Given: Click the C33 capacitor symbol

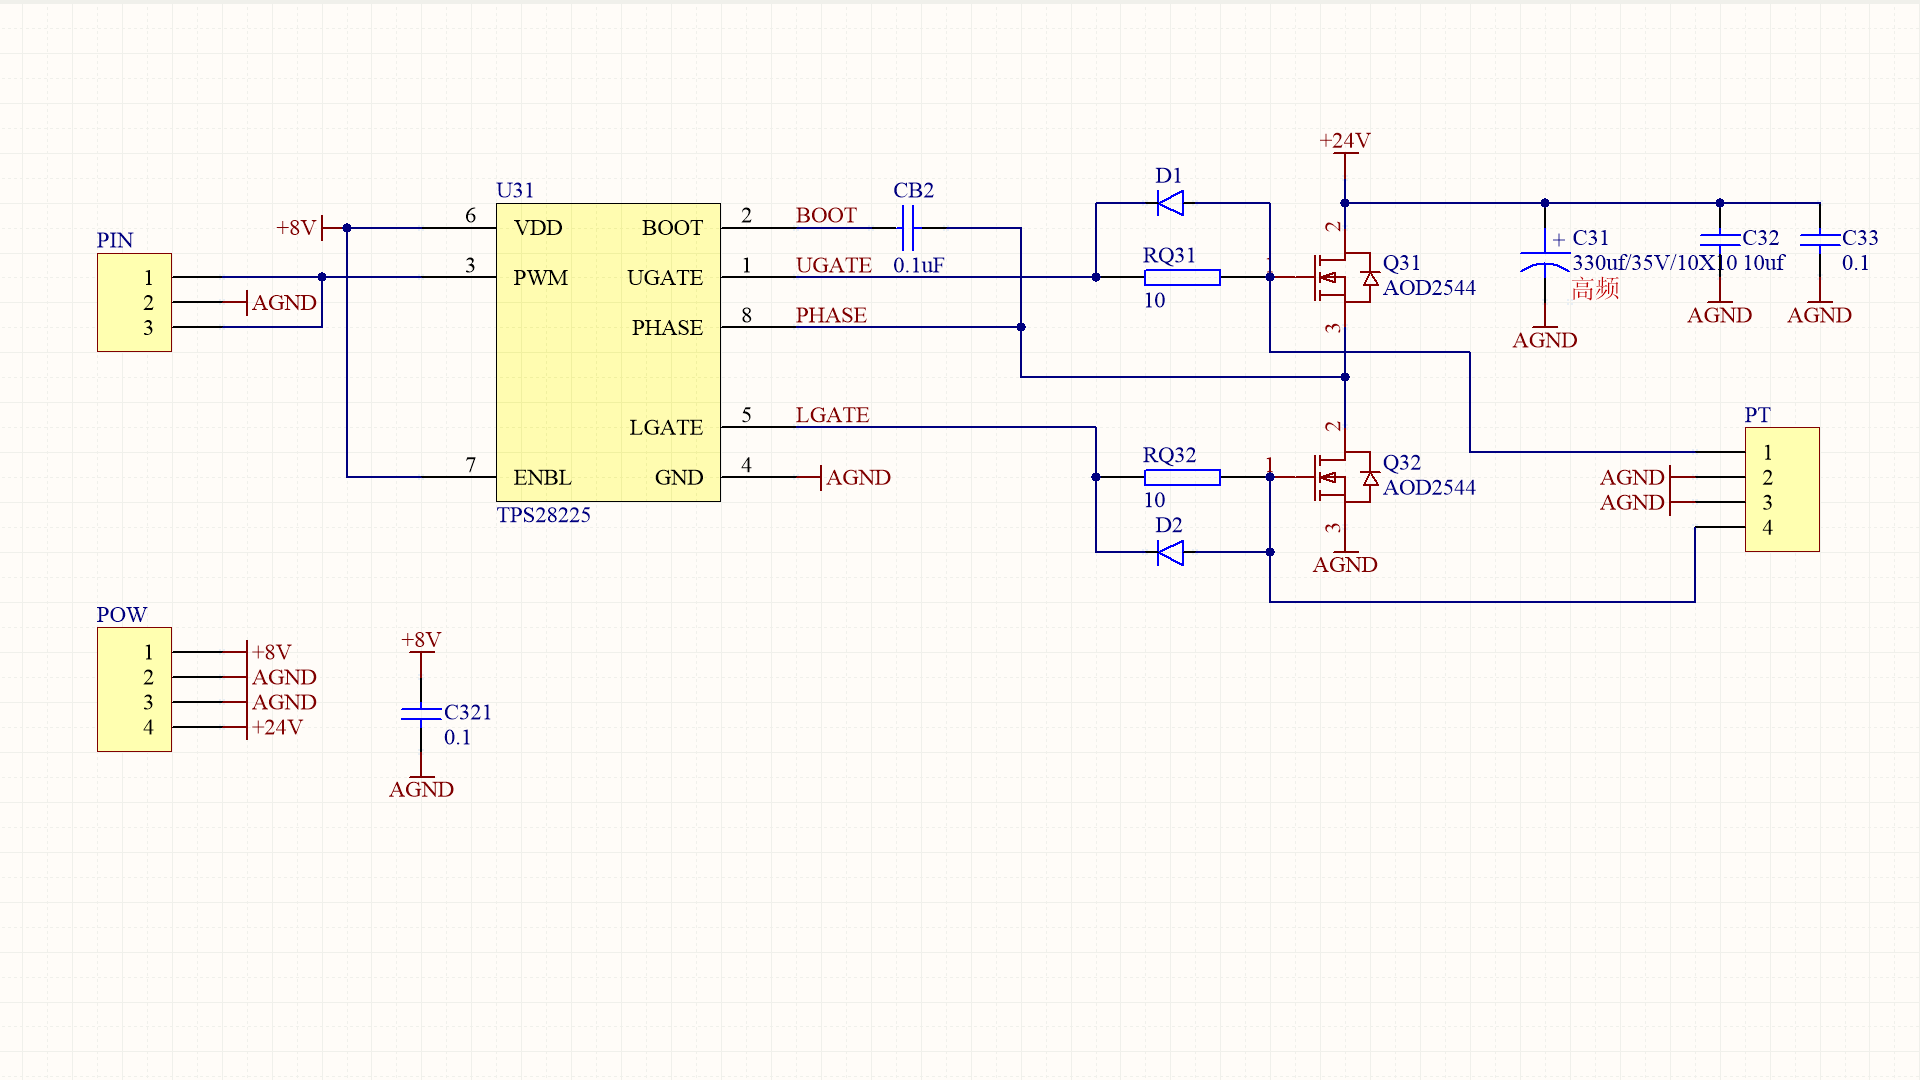Looking at the screenshot, I should point(1819,240).
